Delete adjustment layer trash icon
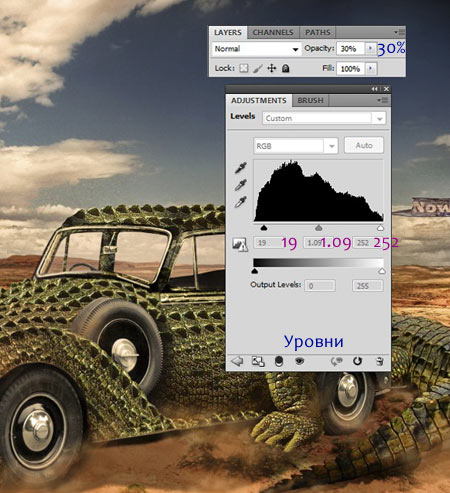Viewport: 450px width, 493px height. point(380,361)
